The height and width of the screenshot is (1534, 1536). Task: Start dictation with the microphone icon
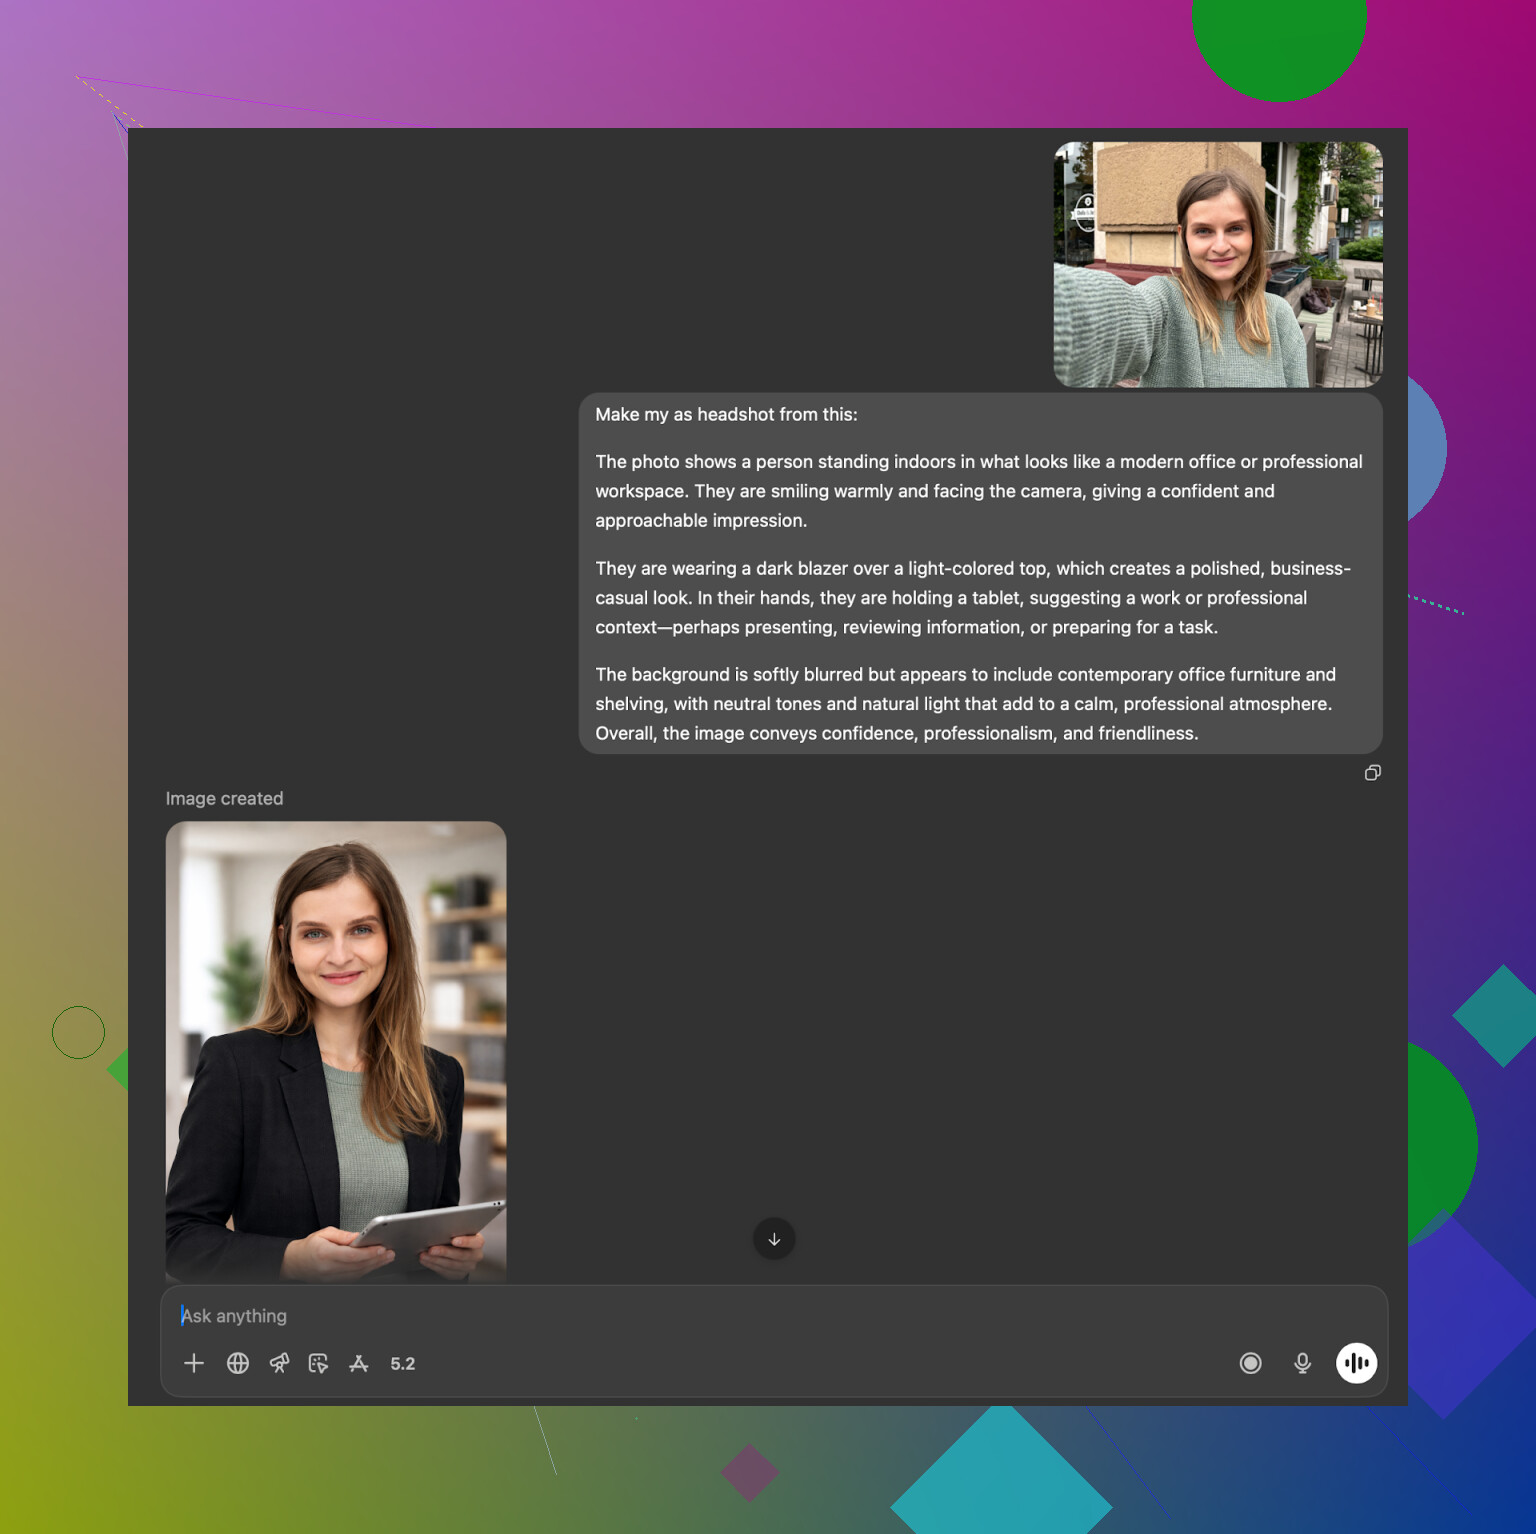tap(1302, 1363)
